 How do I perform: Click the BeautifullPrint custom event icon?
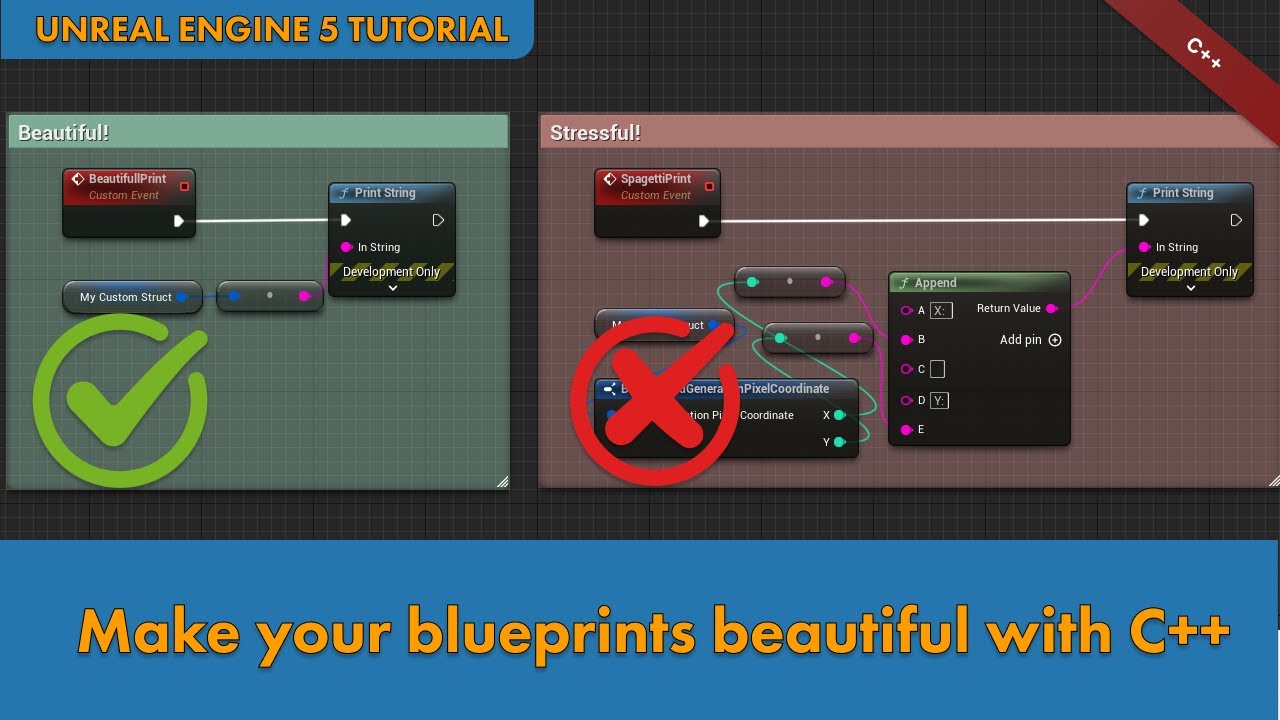pos(77,180)
